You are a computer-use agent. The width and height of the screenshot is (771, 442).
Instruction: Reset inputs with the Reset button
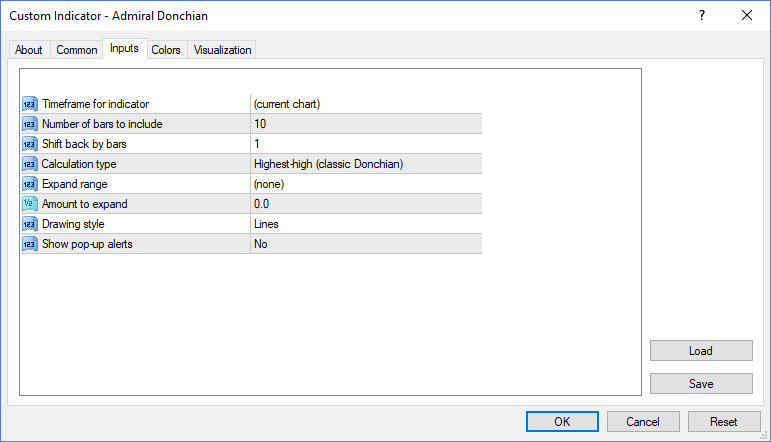pos(724,421)
